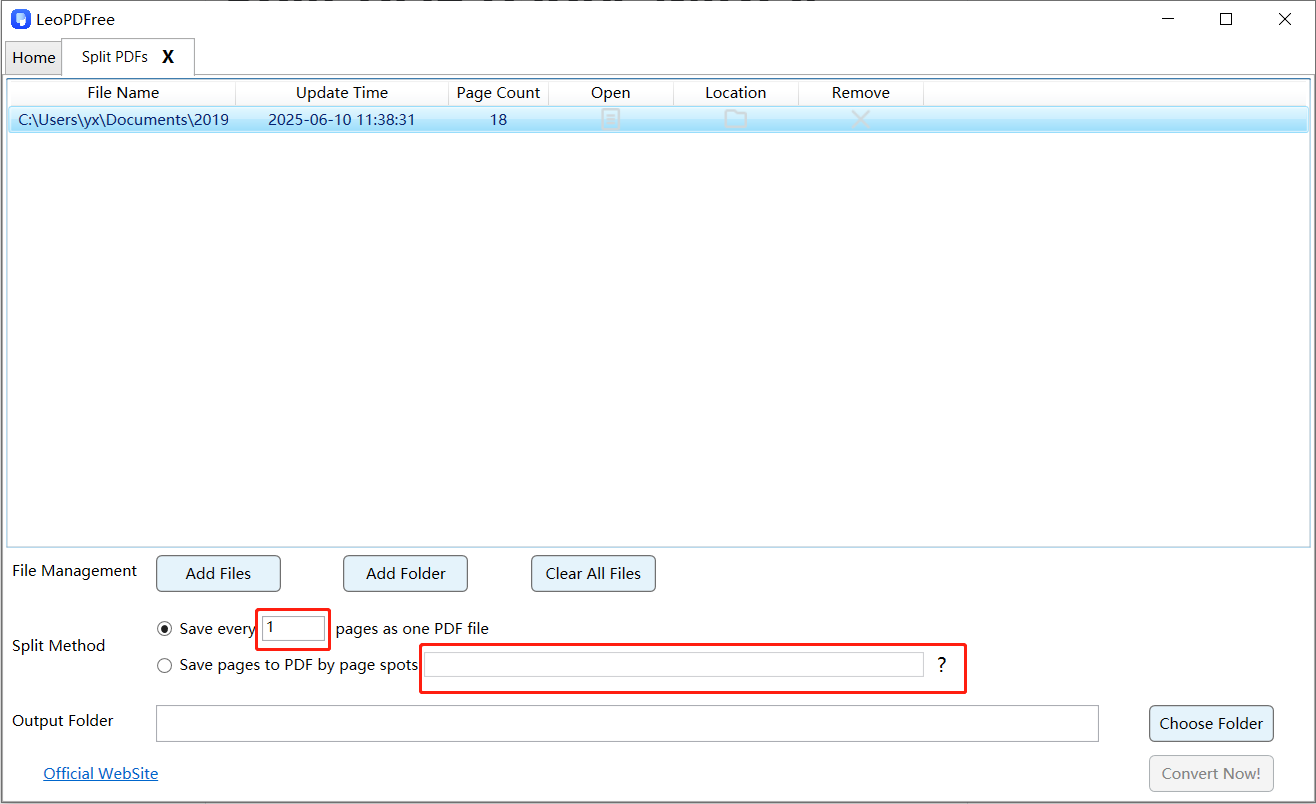The height and width of the screenshot is (804, 1316).
Task: Close the Split PDFs tab with X
Action: [168, 57]
